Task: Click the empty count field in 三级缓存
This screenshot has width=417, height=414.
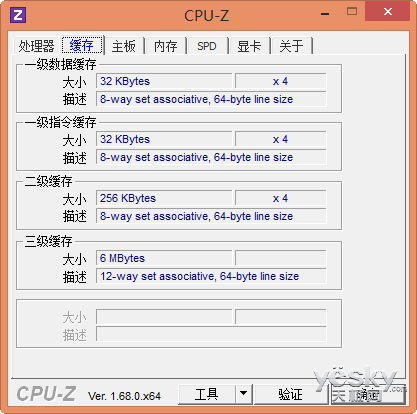Action: coord(280,258)
